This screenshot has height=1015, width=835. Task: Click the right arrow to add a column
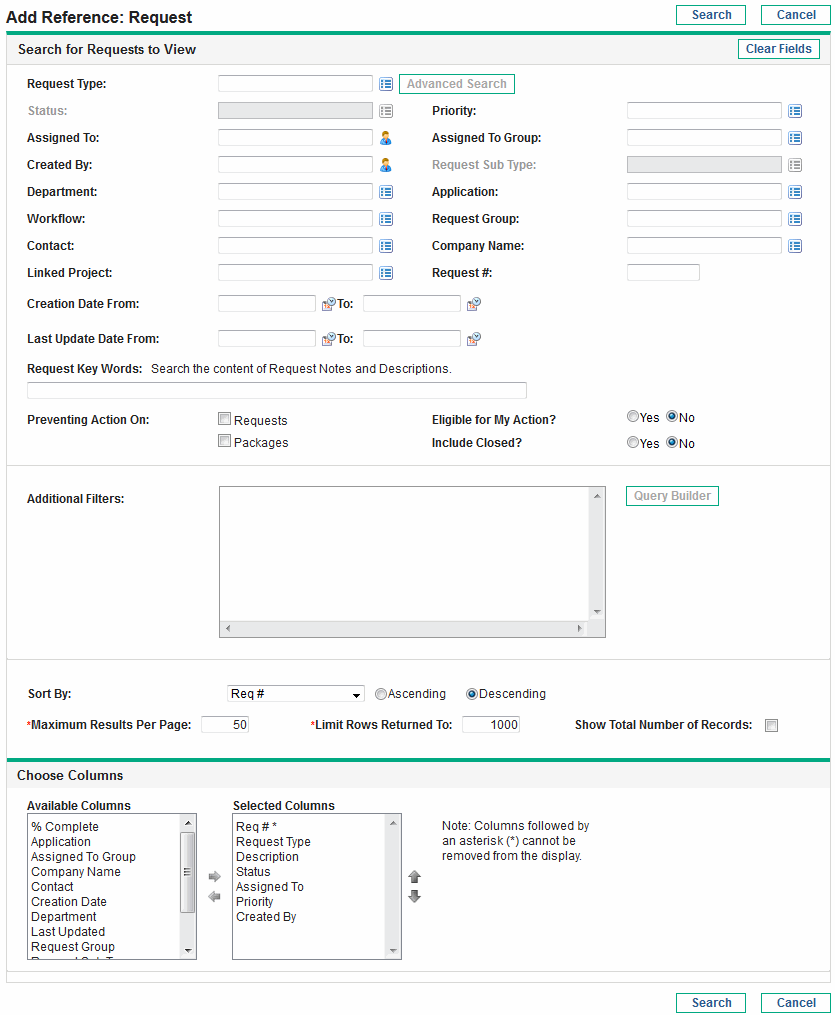point(215,874)
